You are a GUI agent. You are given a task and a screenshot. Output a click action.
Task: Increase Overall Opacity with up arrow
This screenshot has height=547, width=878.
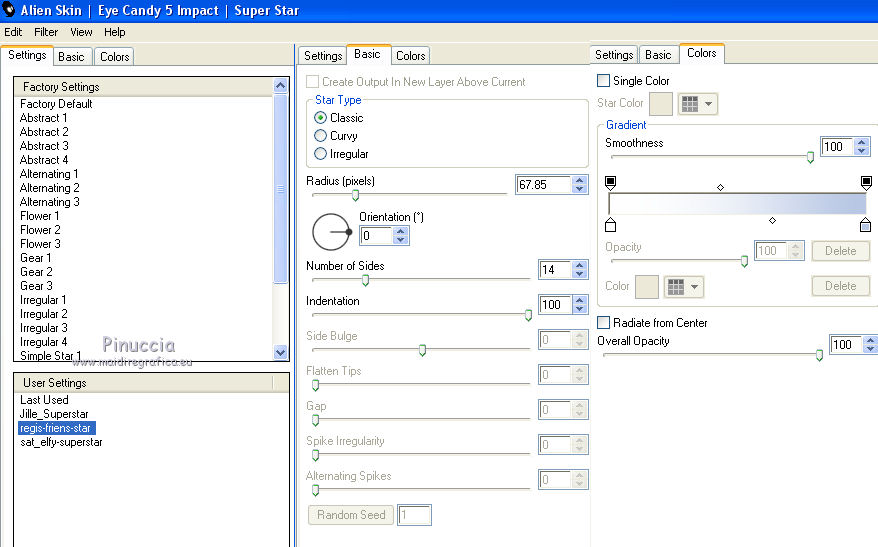(x=870, y=340)
